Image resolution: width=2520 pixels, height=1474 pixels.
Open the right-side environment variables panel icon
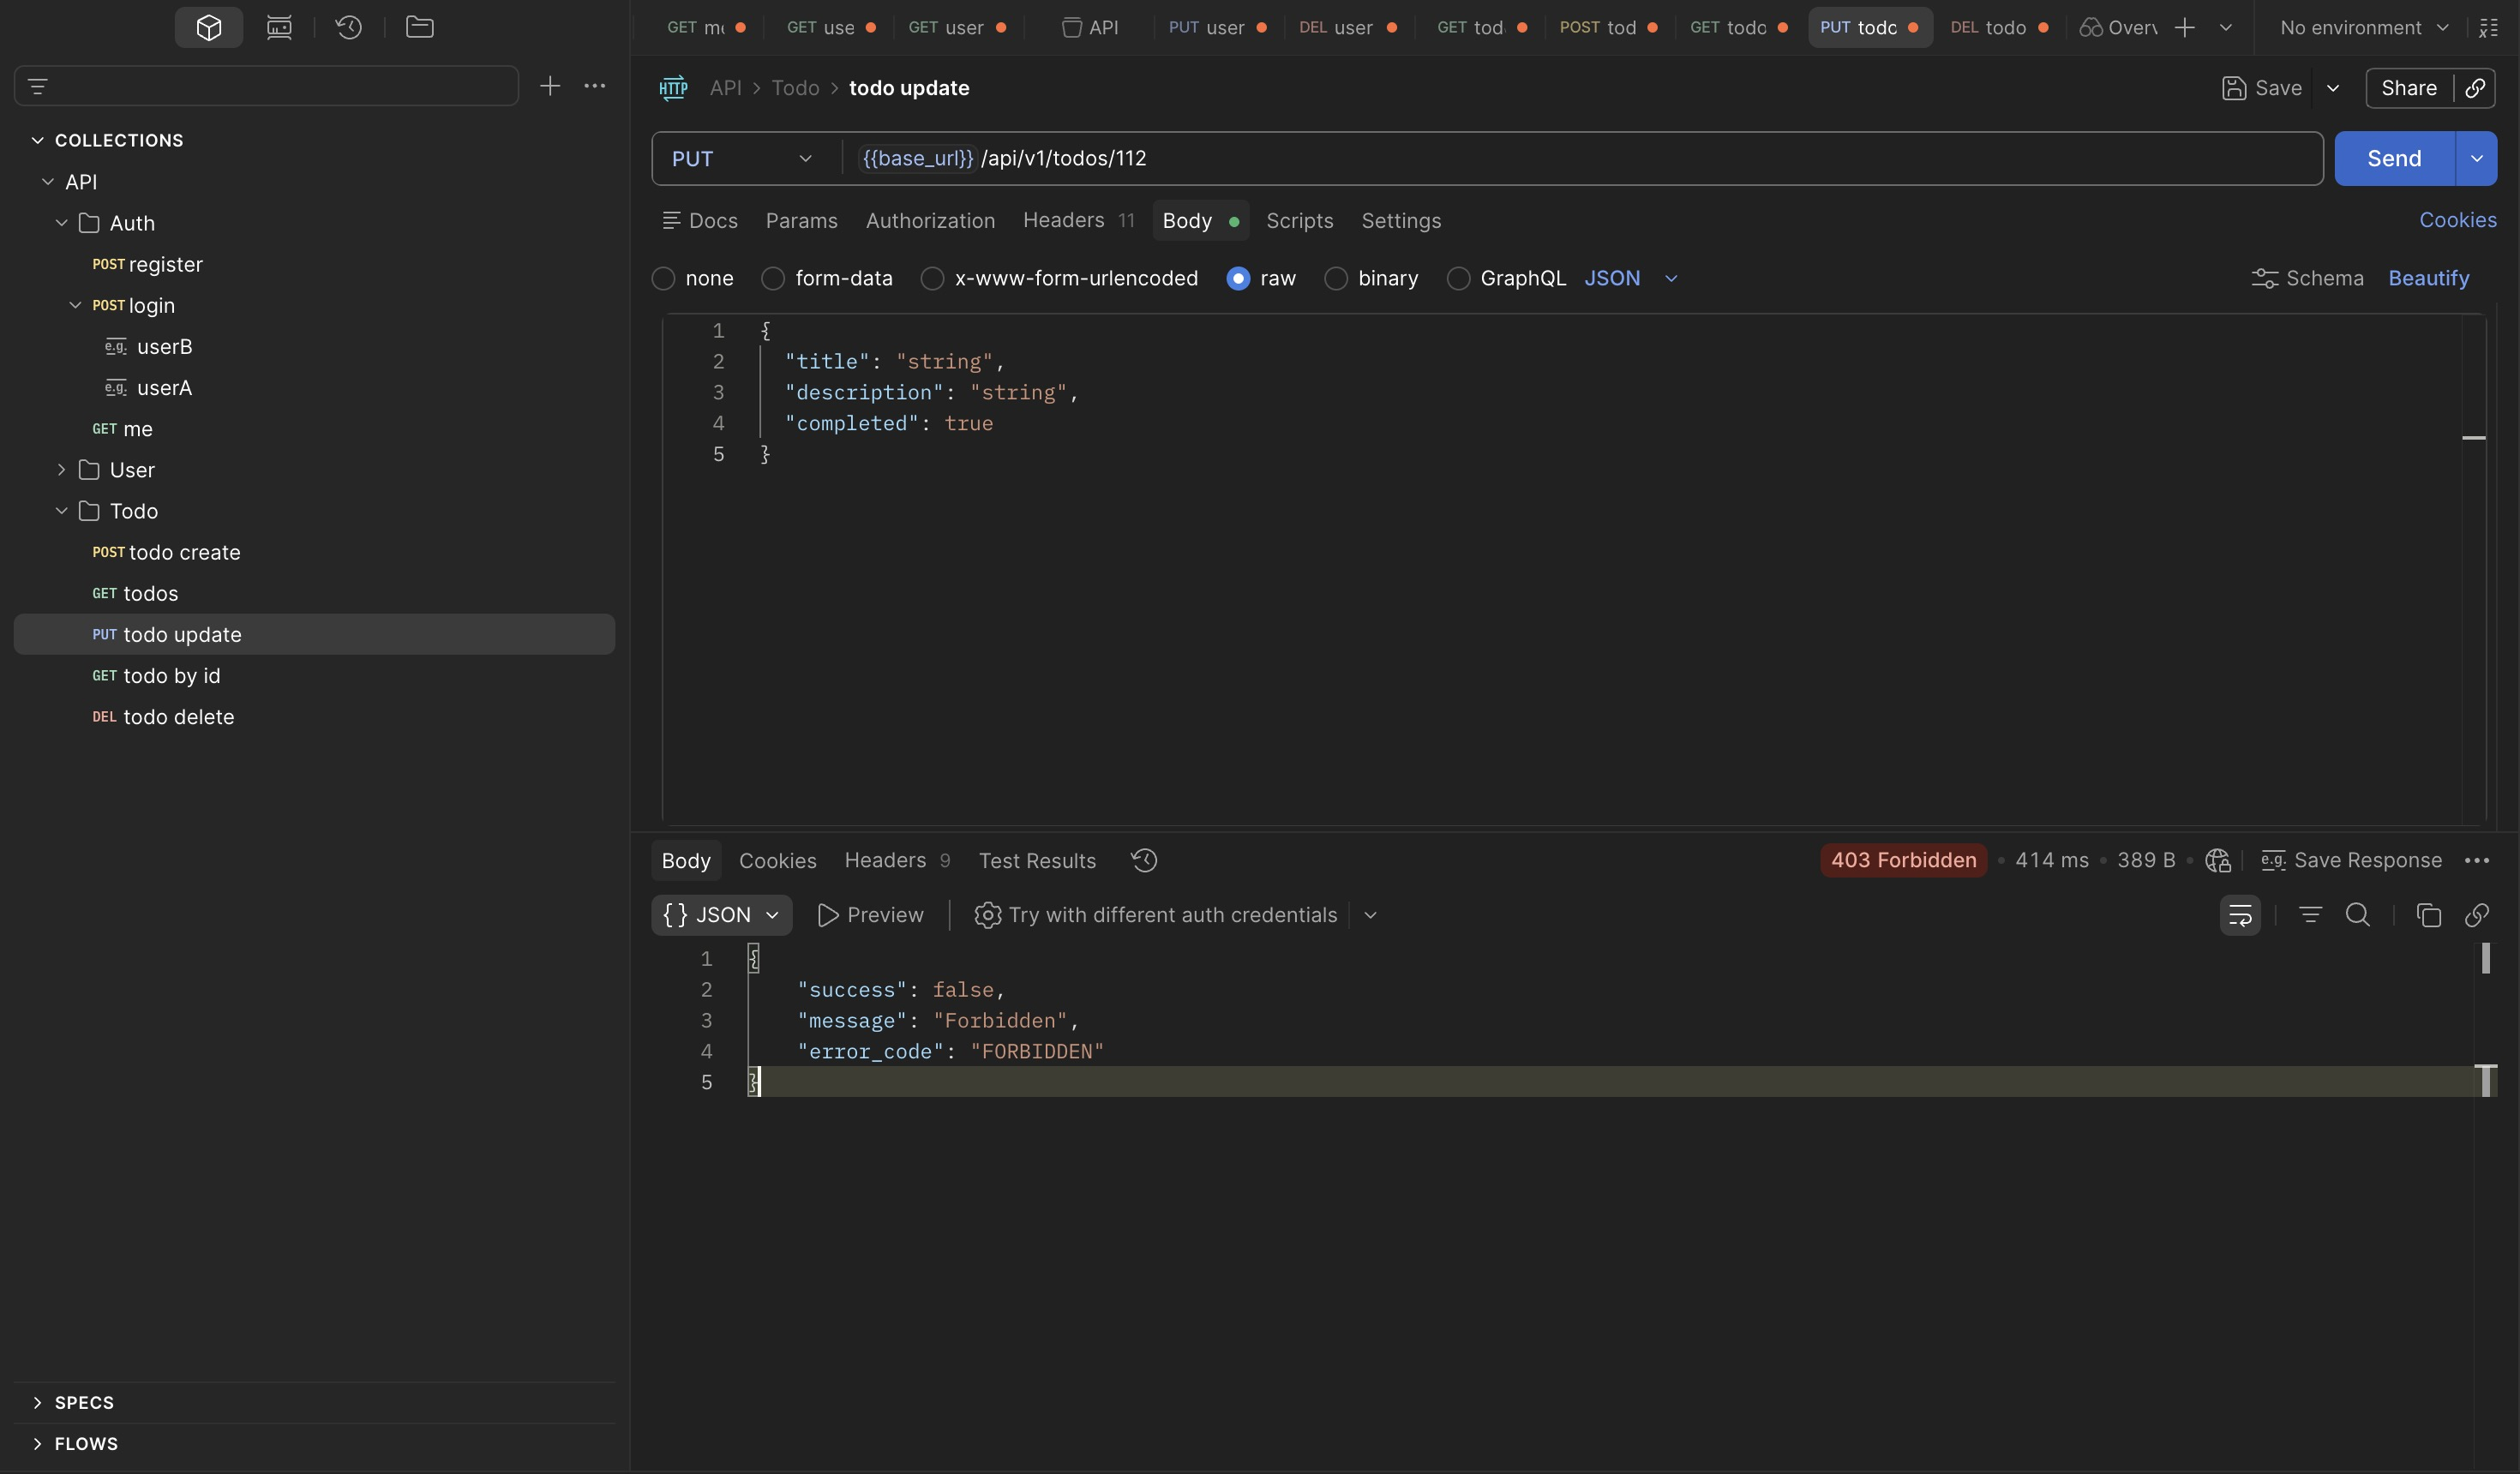click(2489, 27)
